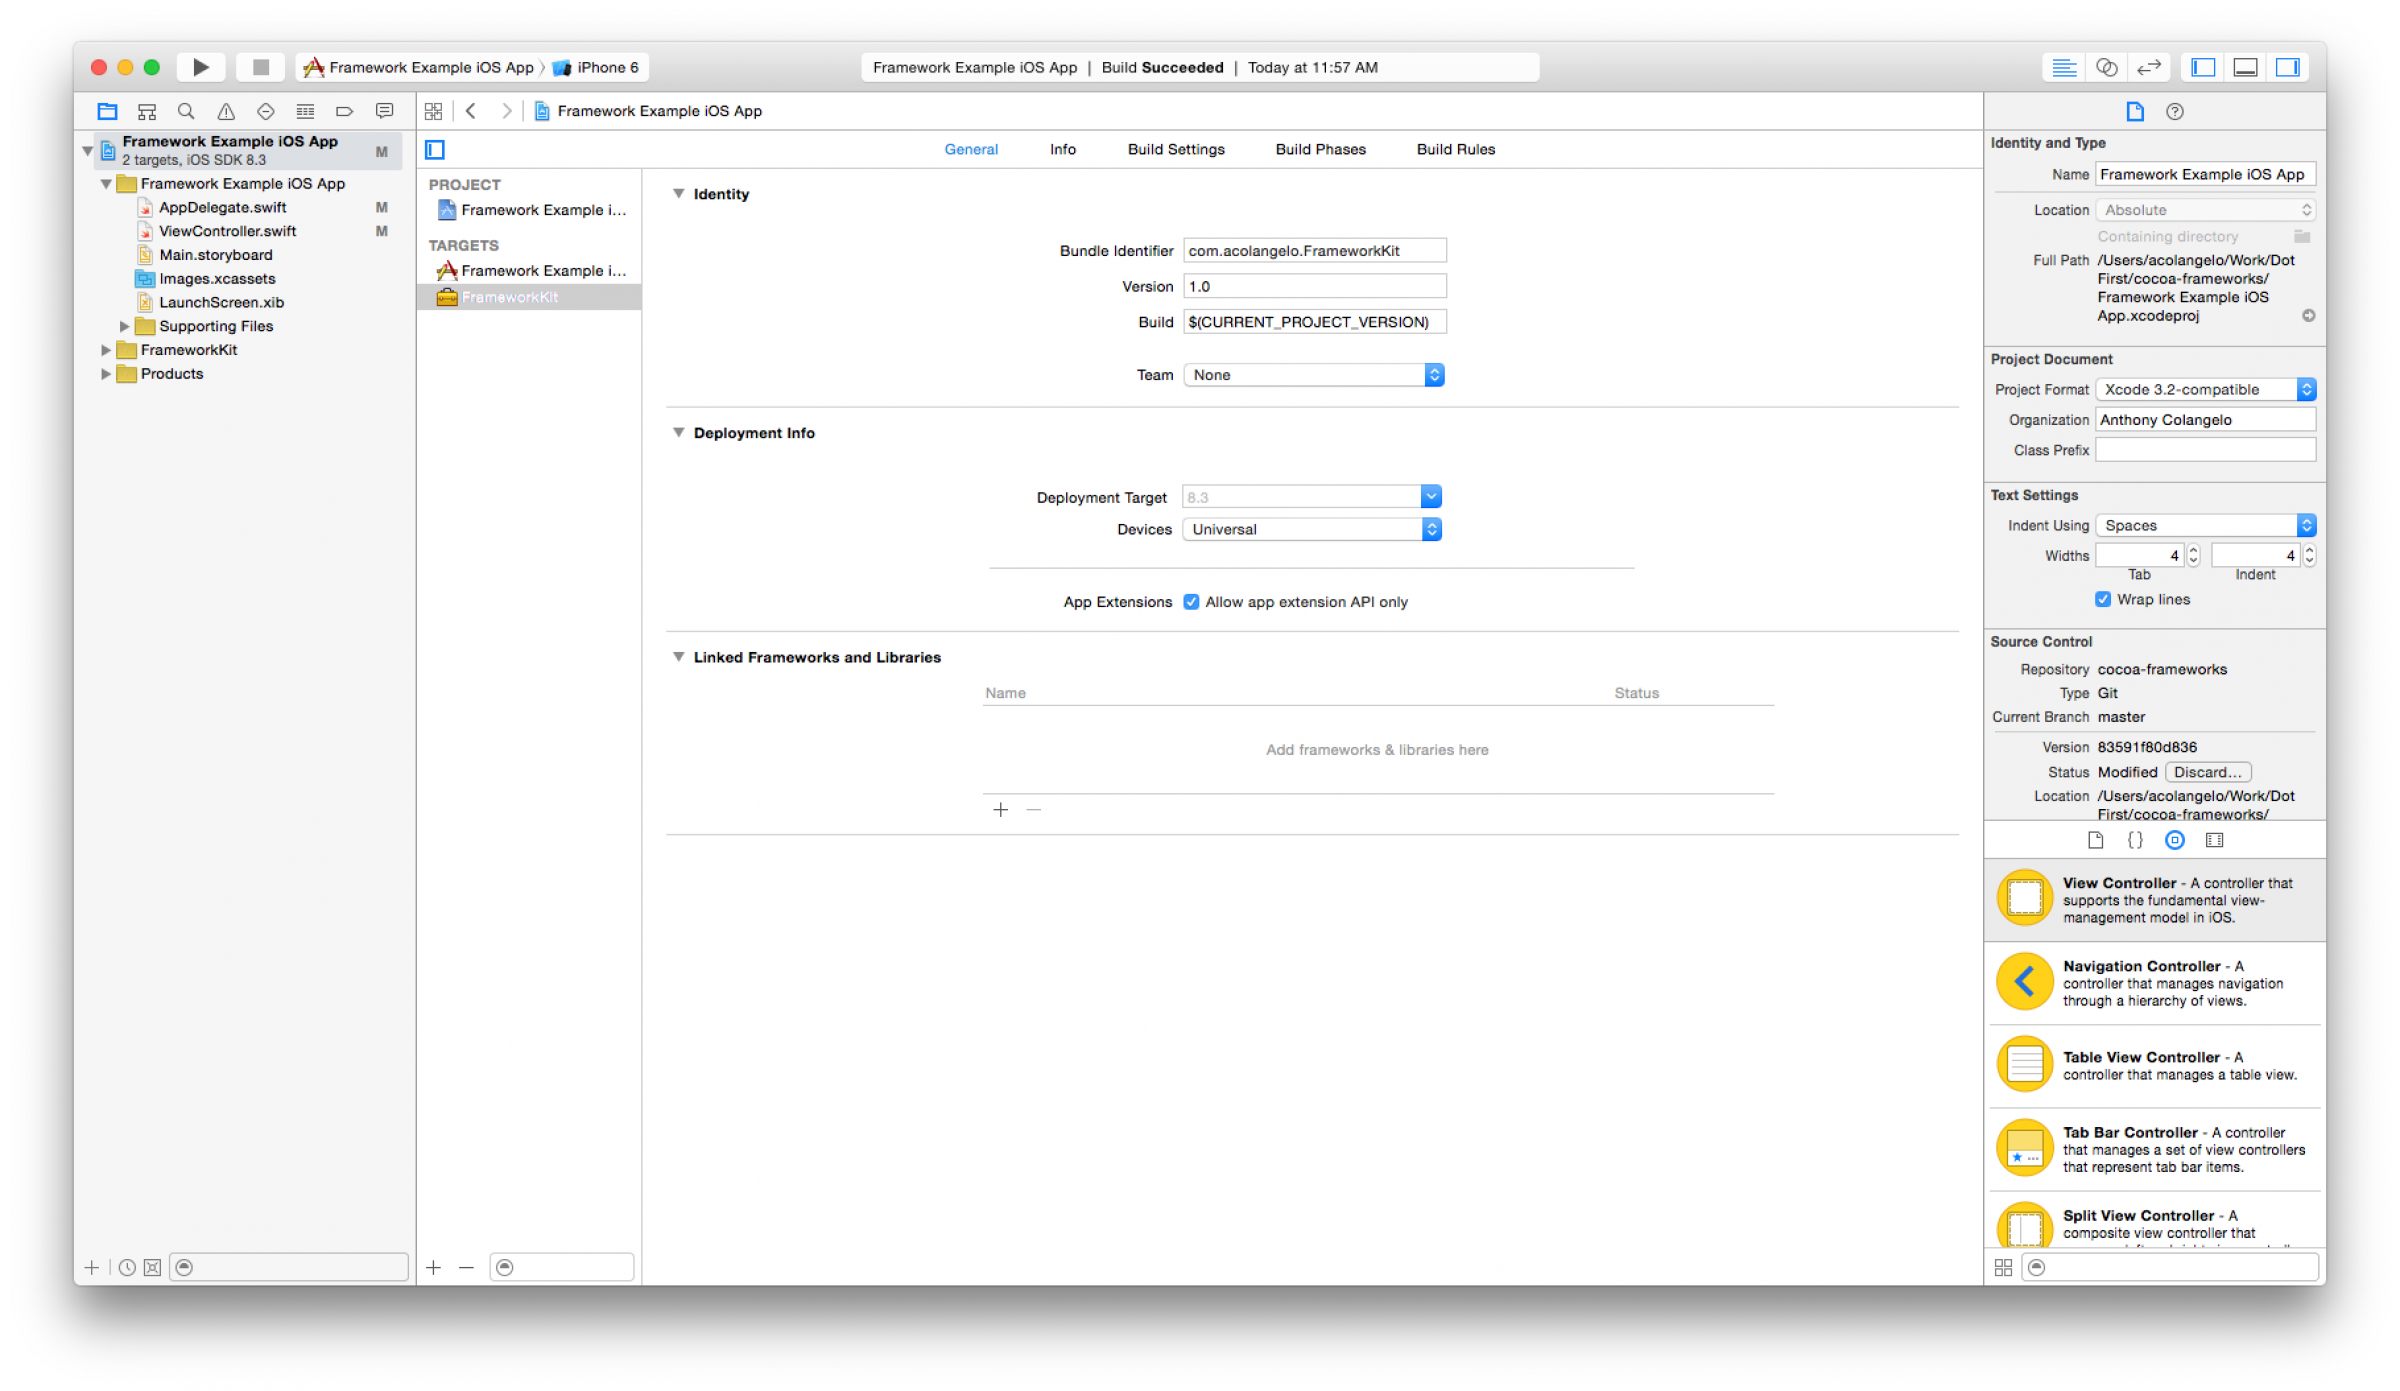The width and height of the screenshot is (2400, 1391).
Task: Open the Test navigator diamond icon
Action: click(265, 111)
